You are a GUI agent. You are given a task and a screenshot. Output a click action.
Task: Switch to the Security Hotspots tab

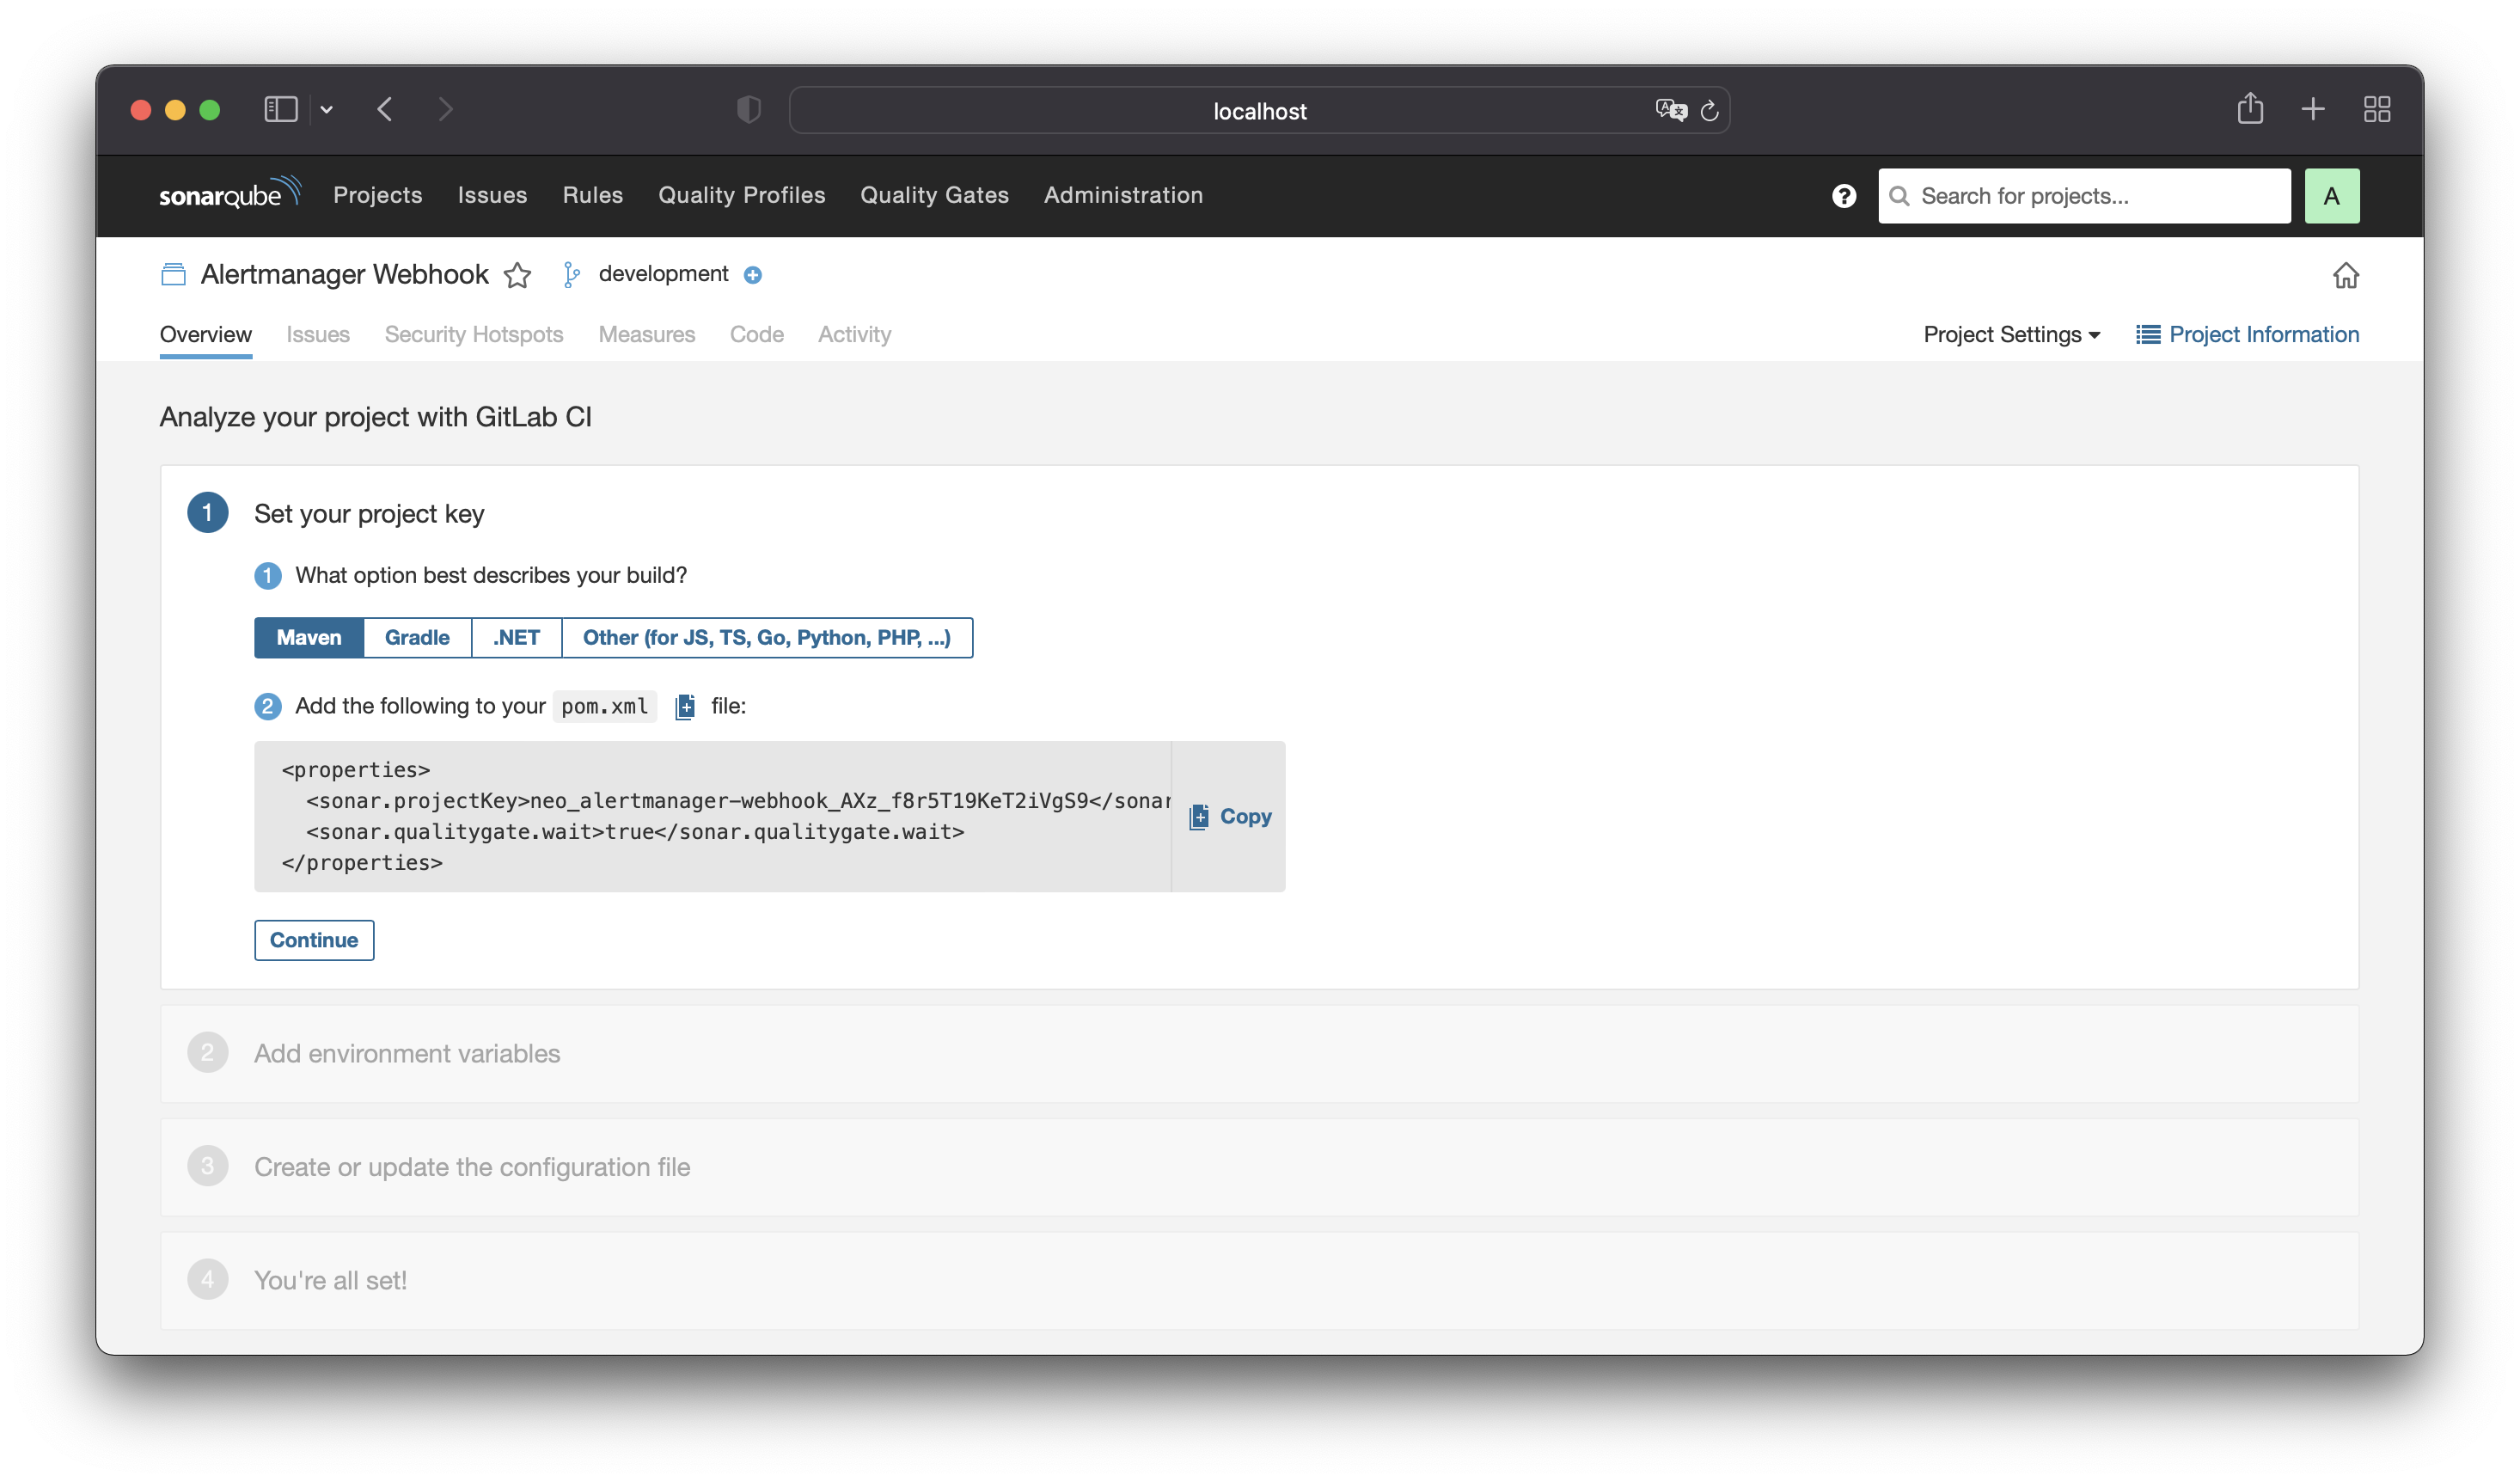click(x=474, y=334)
